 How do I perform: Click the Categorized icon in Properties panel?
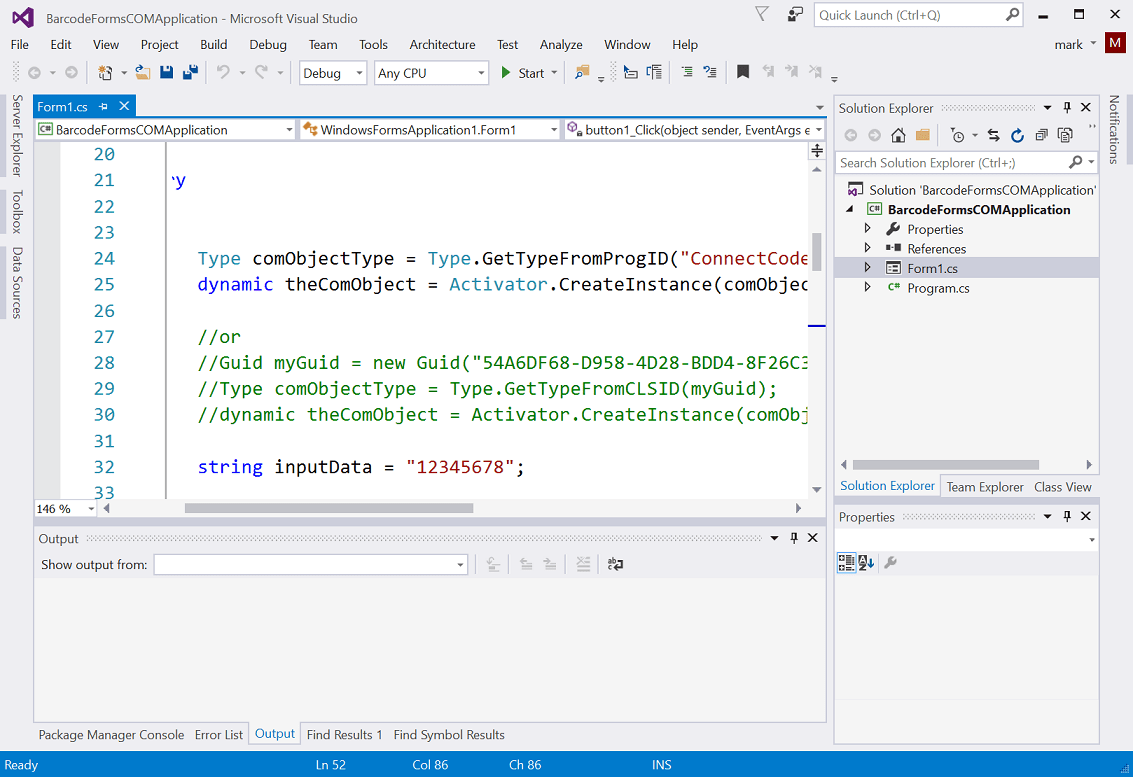tap(846, 562)
